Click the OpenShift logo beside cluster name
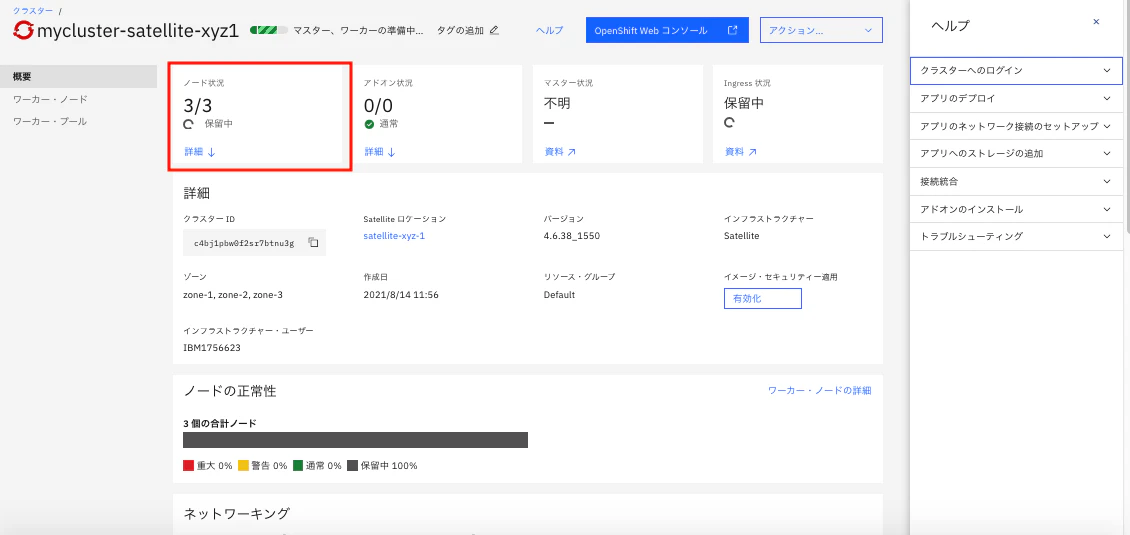This screenshot has height=535, width=1130. click(x=24, y=31)
